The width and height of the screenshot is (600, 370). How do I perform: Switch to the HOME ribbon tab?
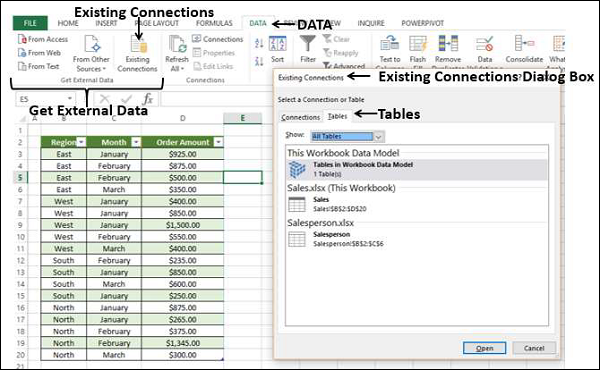[68, 23]
